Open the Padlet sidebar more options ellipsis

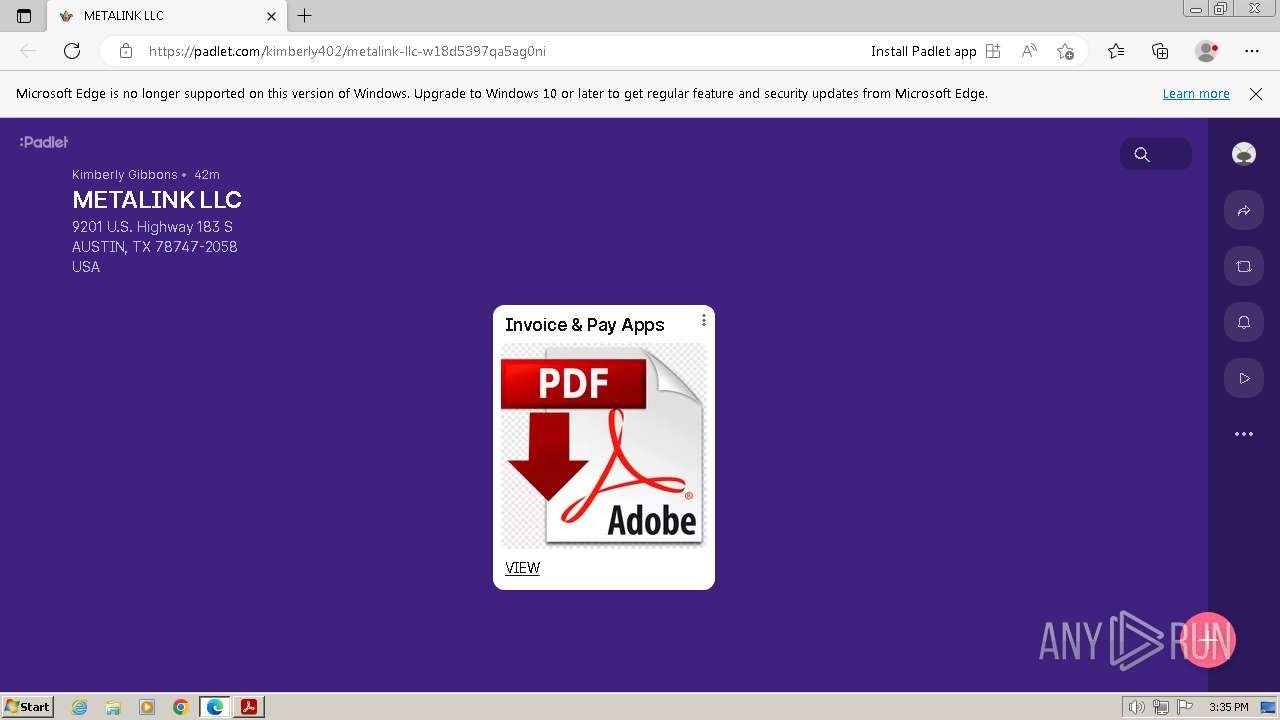(x=1244, y=434)
